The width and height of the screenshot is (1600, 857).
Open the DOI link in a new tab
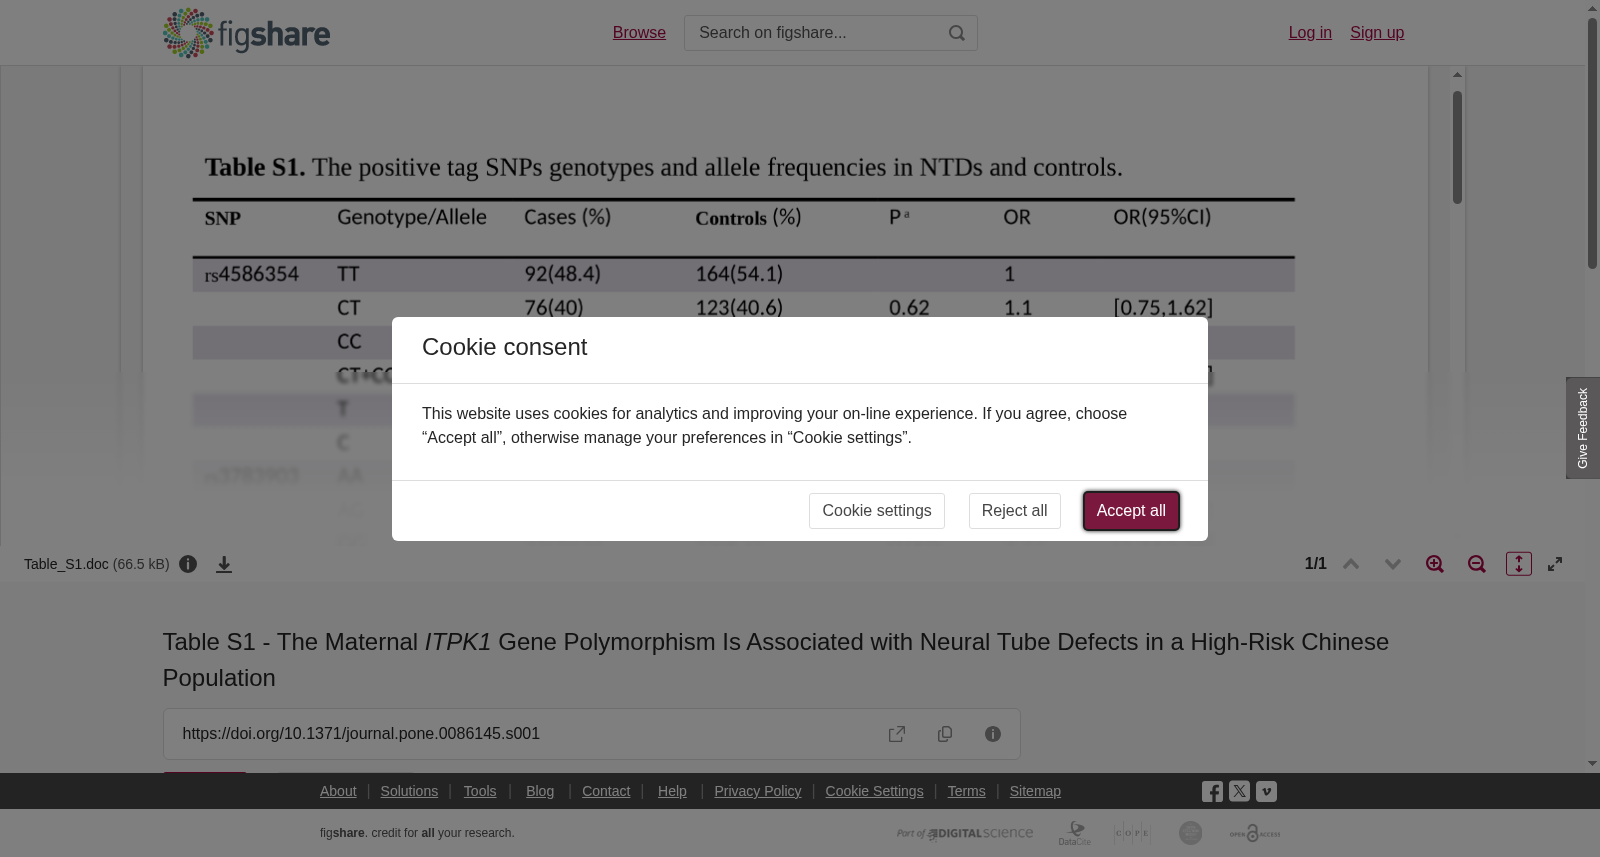(x=897, y=734)
